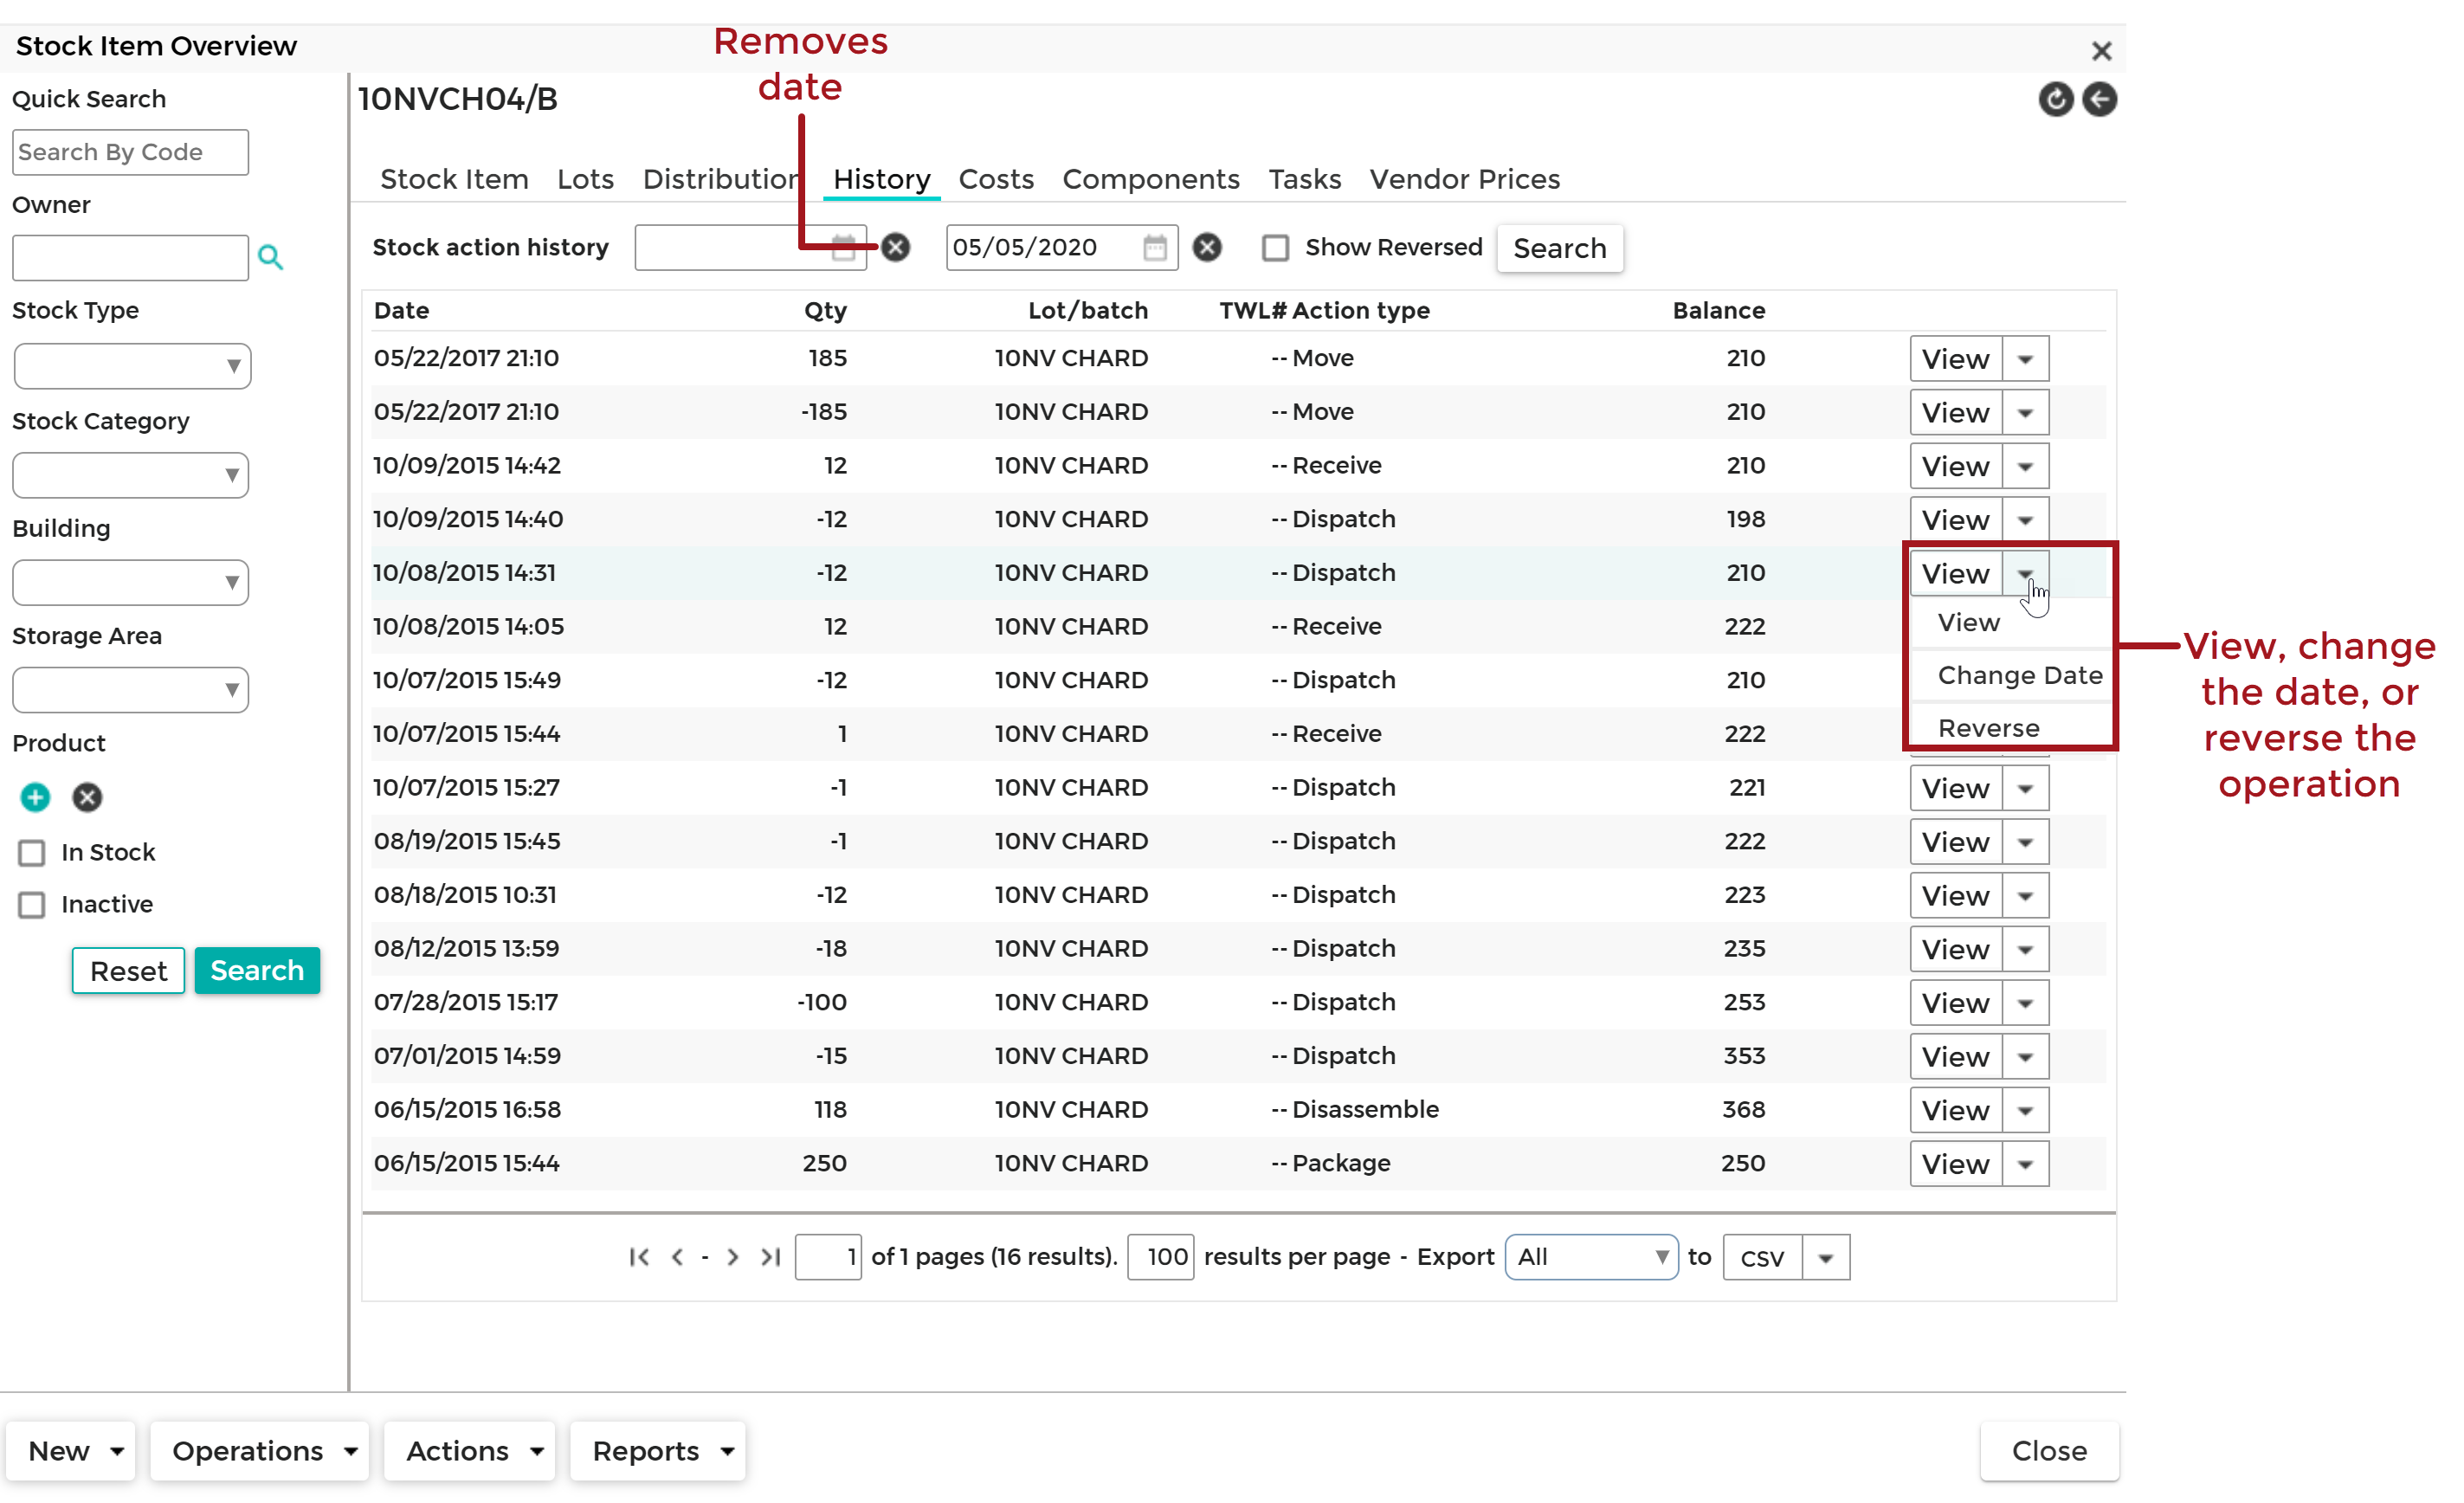This screenshot has width=2464, height=1503.
Task: Clear the 05/05/2020 end date
Action: coord(1207,247)
